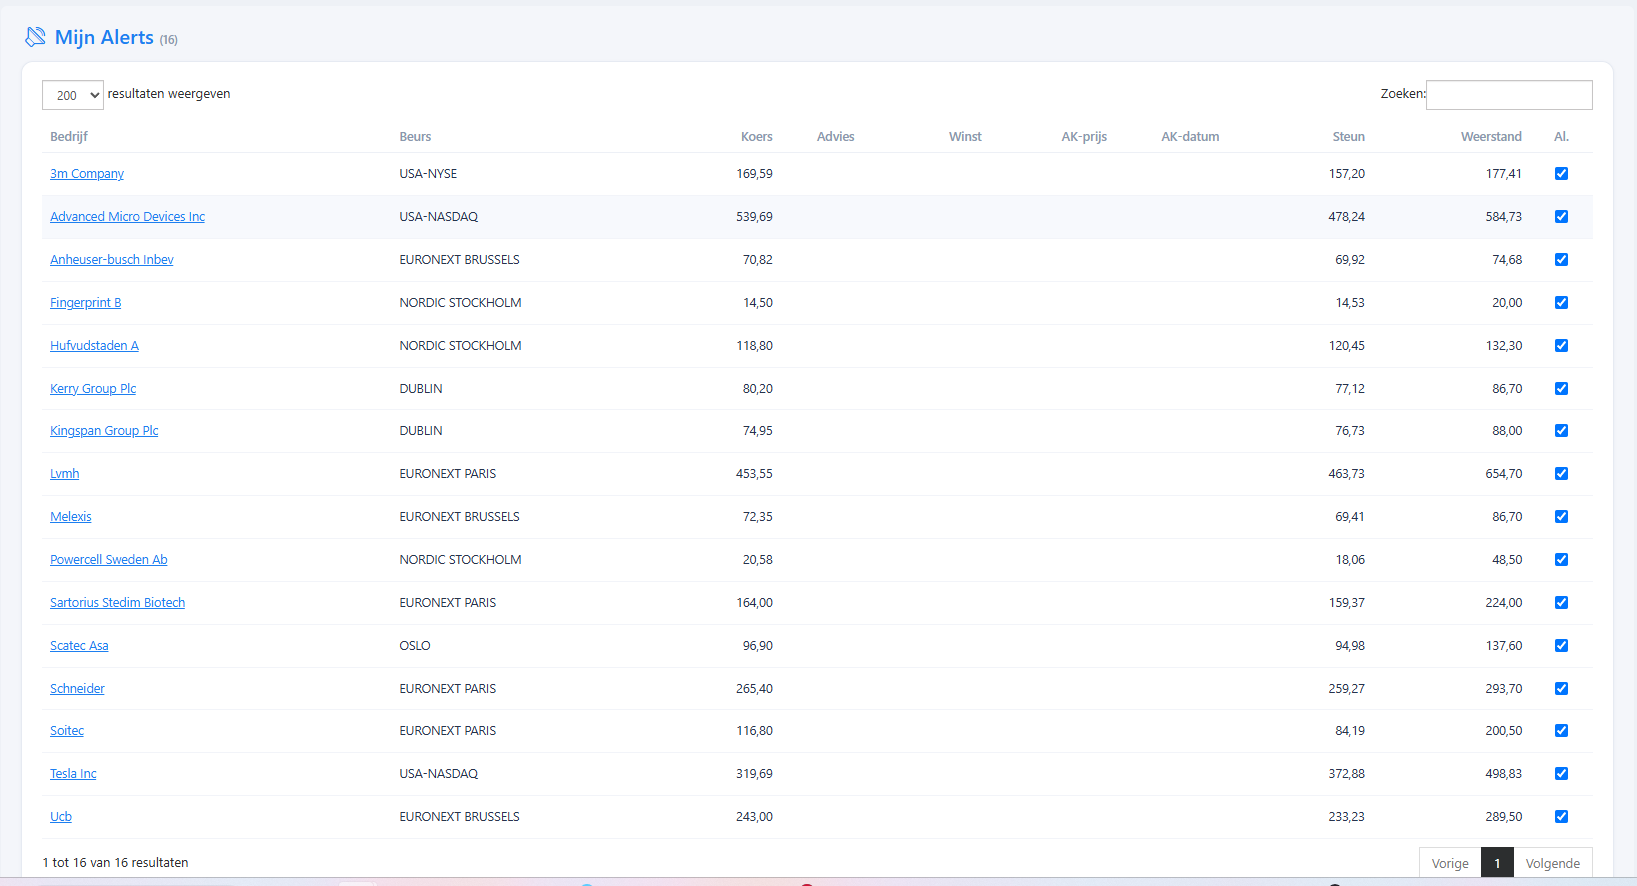The image size is (1637, 886).
Task: Open the Kingspan Group Plc link
Action: coord(104,431)
